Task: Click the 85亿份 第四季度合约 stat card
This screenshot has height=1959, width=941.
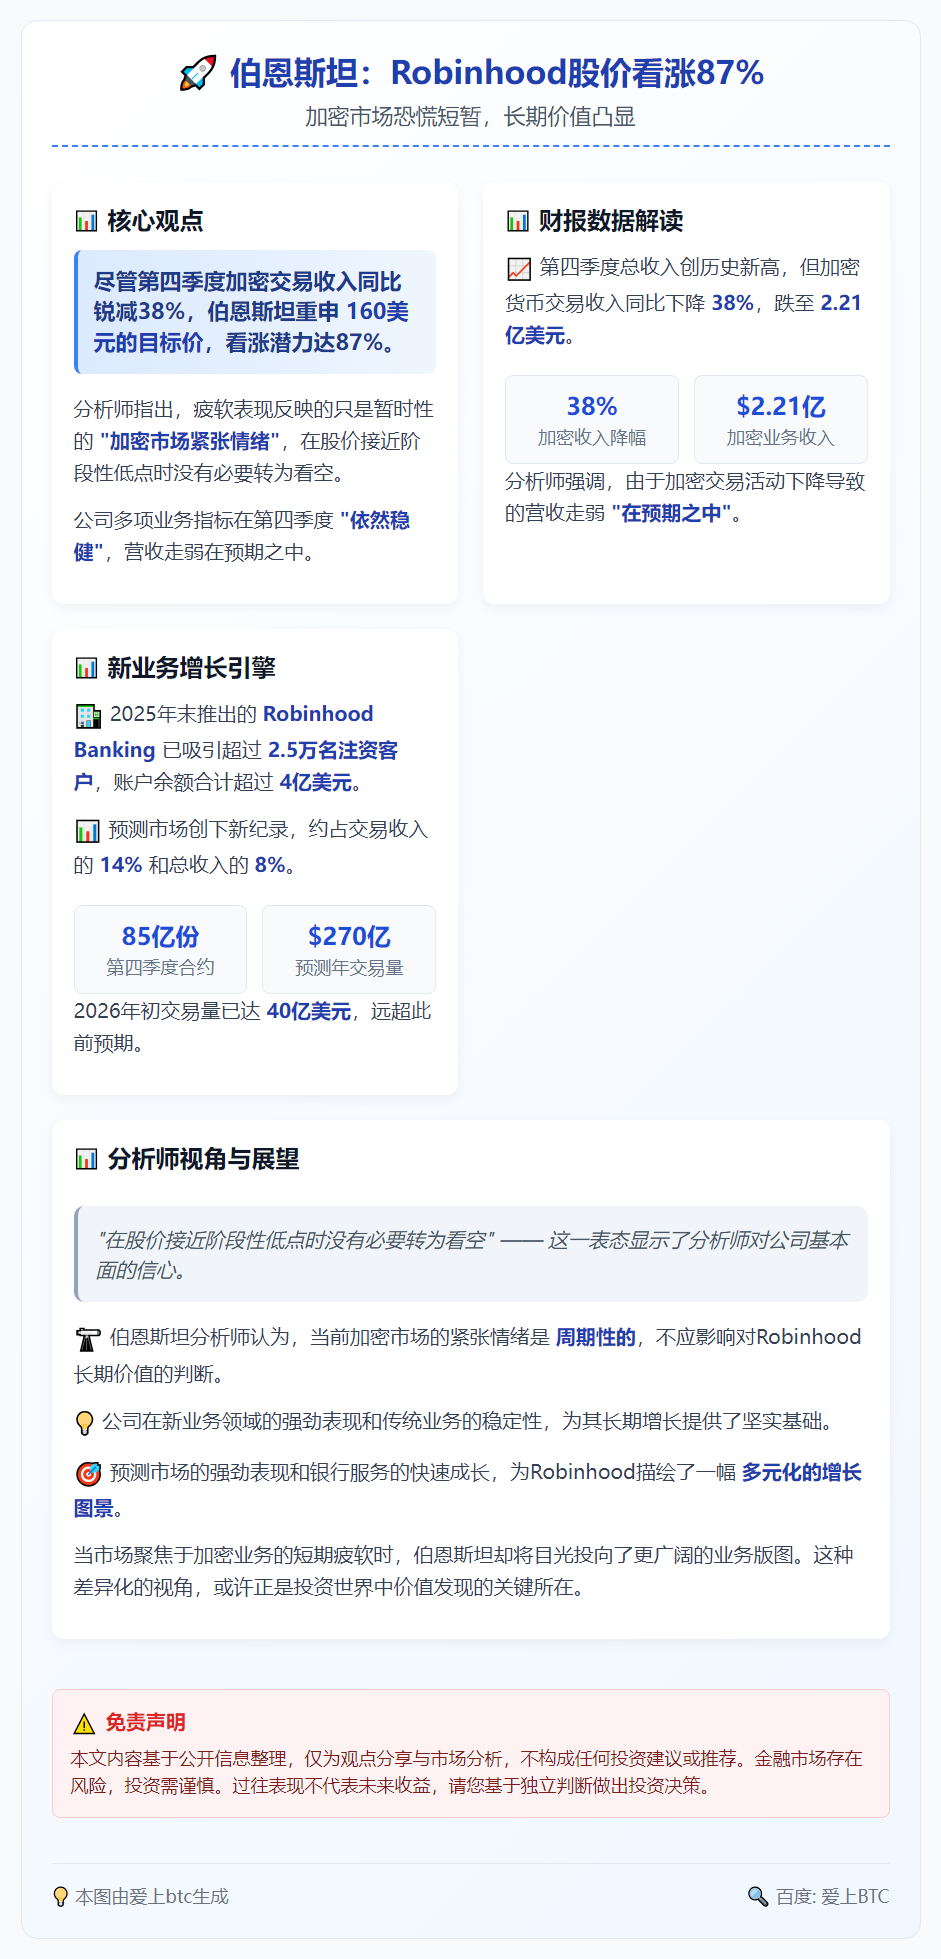Action: pos(160,949)
